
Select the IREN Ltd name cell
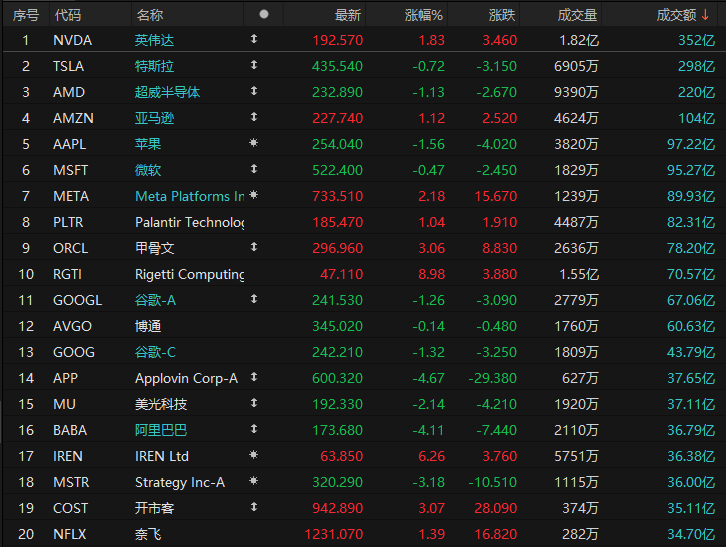point(162,456)
